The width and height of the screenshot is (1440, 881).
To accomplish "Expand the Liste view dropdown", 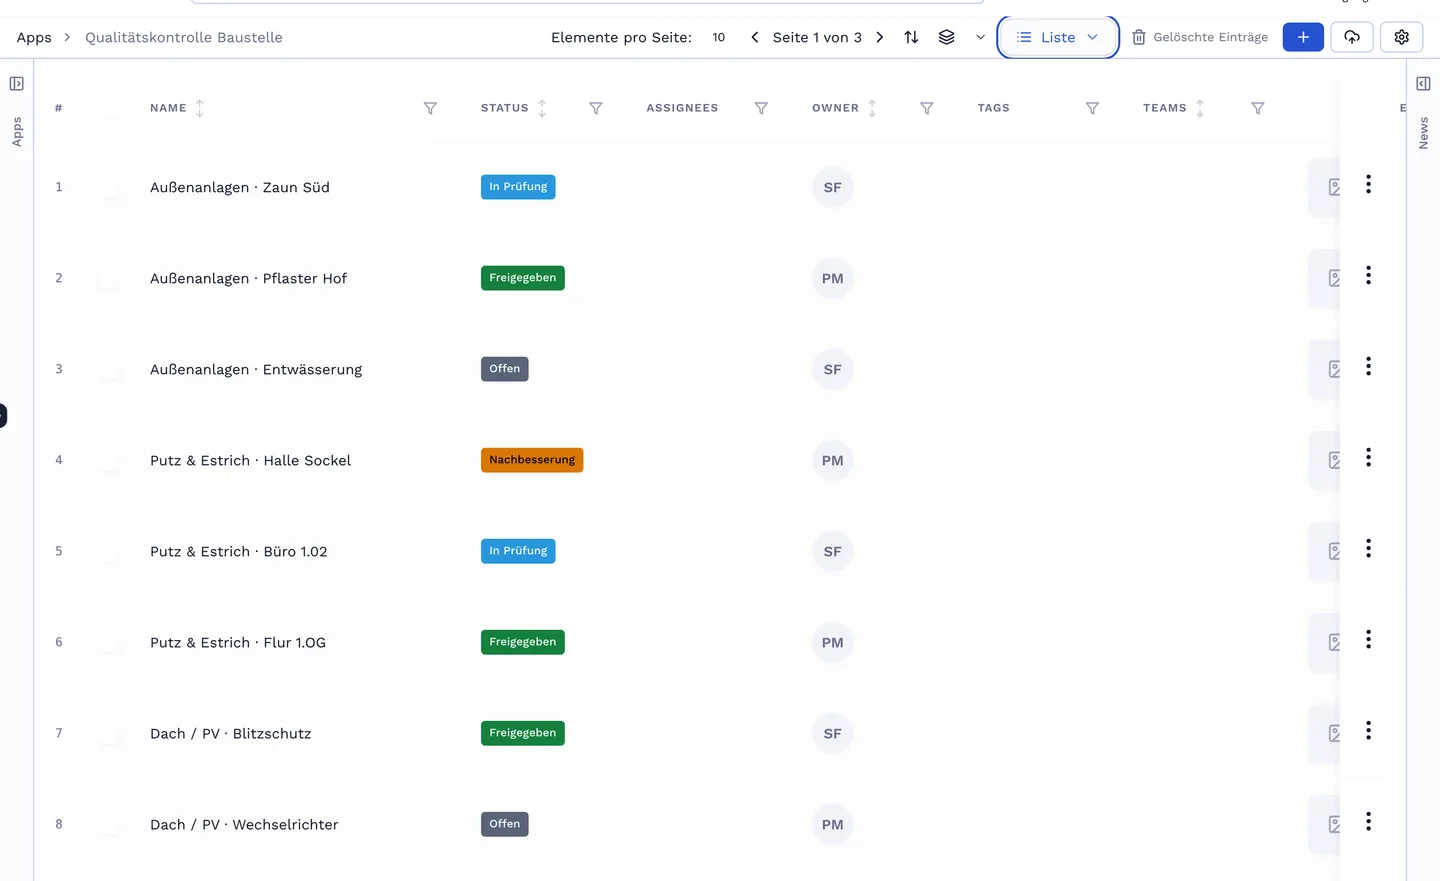I will [x=1058, y=37].
